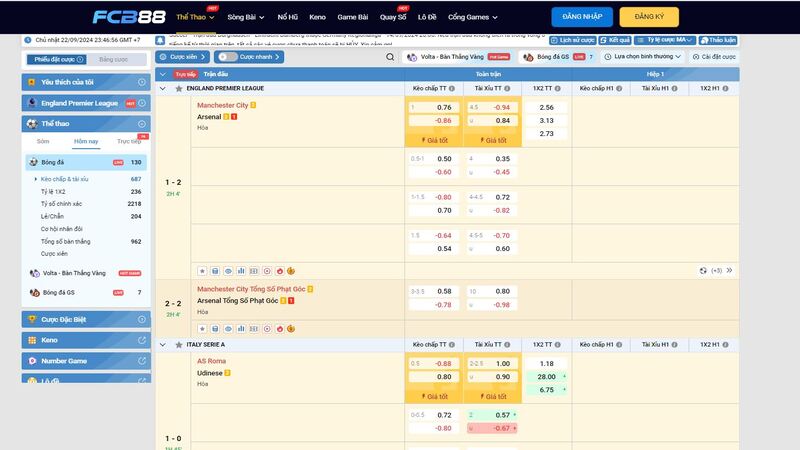
Task: Click the FCB88 logo
Action: [129, 17]
